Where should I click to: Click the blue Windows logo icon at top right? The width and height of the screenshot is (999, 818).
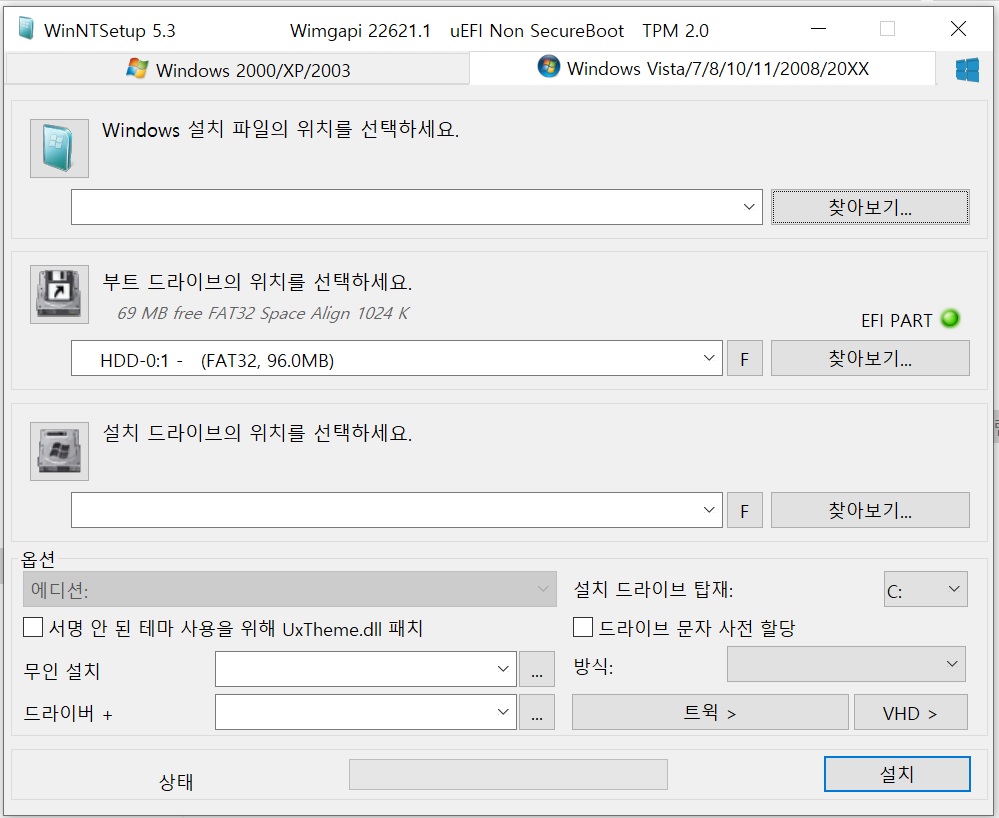point(967,69)
